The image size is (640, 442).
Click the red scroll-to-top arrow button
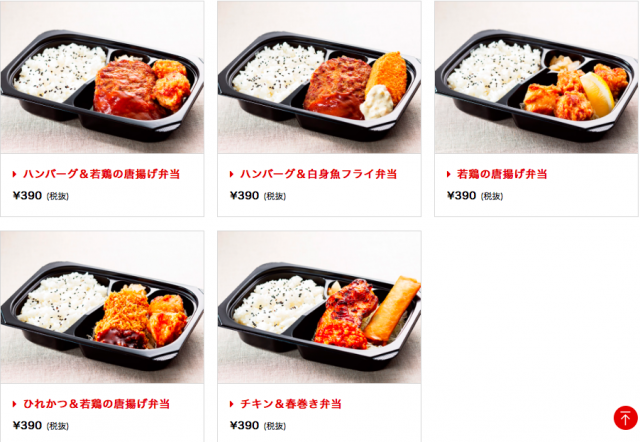coord(625,418)
